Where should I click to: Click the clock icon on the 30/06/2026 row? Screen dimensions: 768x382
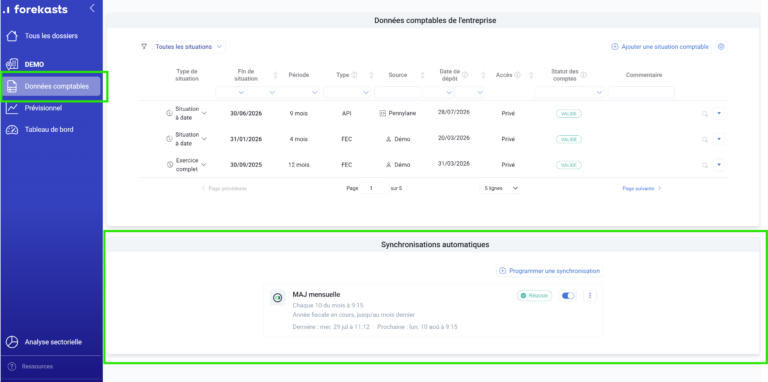pos(169,113)
